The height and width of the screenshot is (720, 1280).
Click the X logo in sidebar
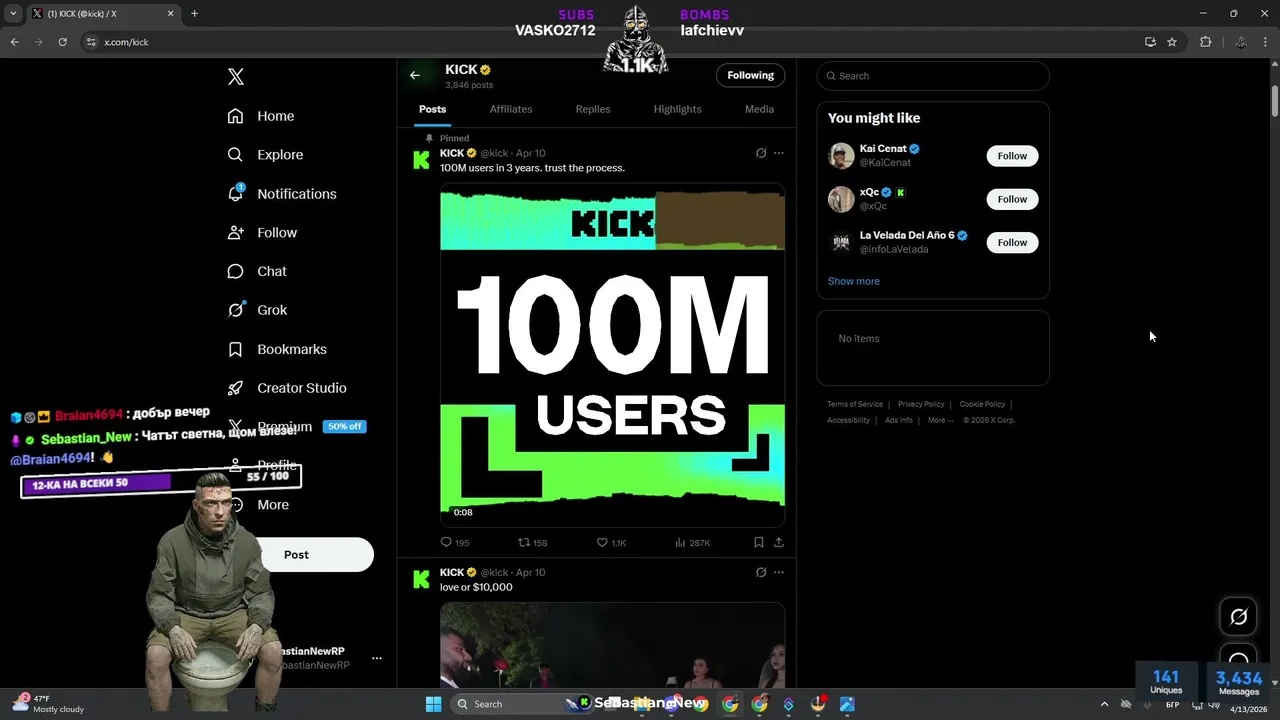point(236,77)
